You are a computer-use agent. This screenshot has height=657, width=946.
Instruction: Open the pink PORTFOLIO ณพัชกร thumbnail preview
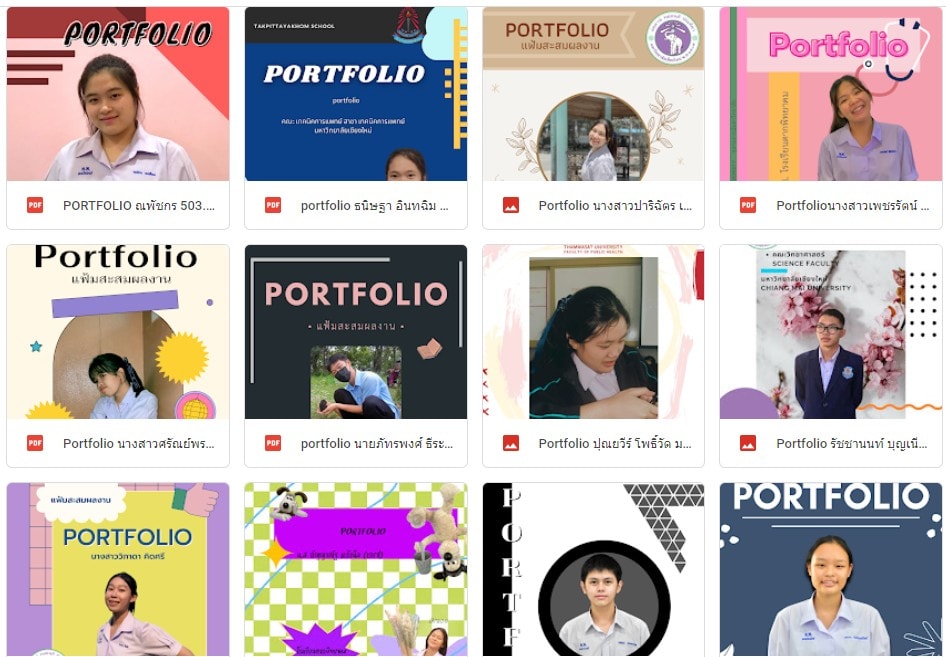[118, 94]
